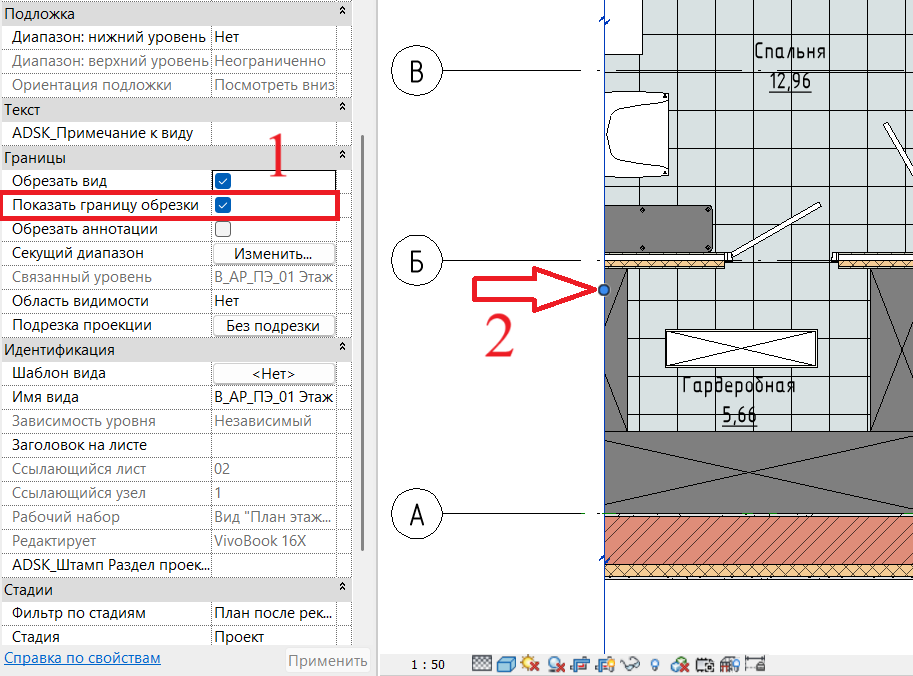Image resolution: width=913 pixels, height=676 pixels.
Task: Click Изменить... button for Секущий диапазон
Action: [x=274, y=254]
